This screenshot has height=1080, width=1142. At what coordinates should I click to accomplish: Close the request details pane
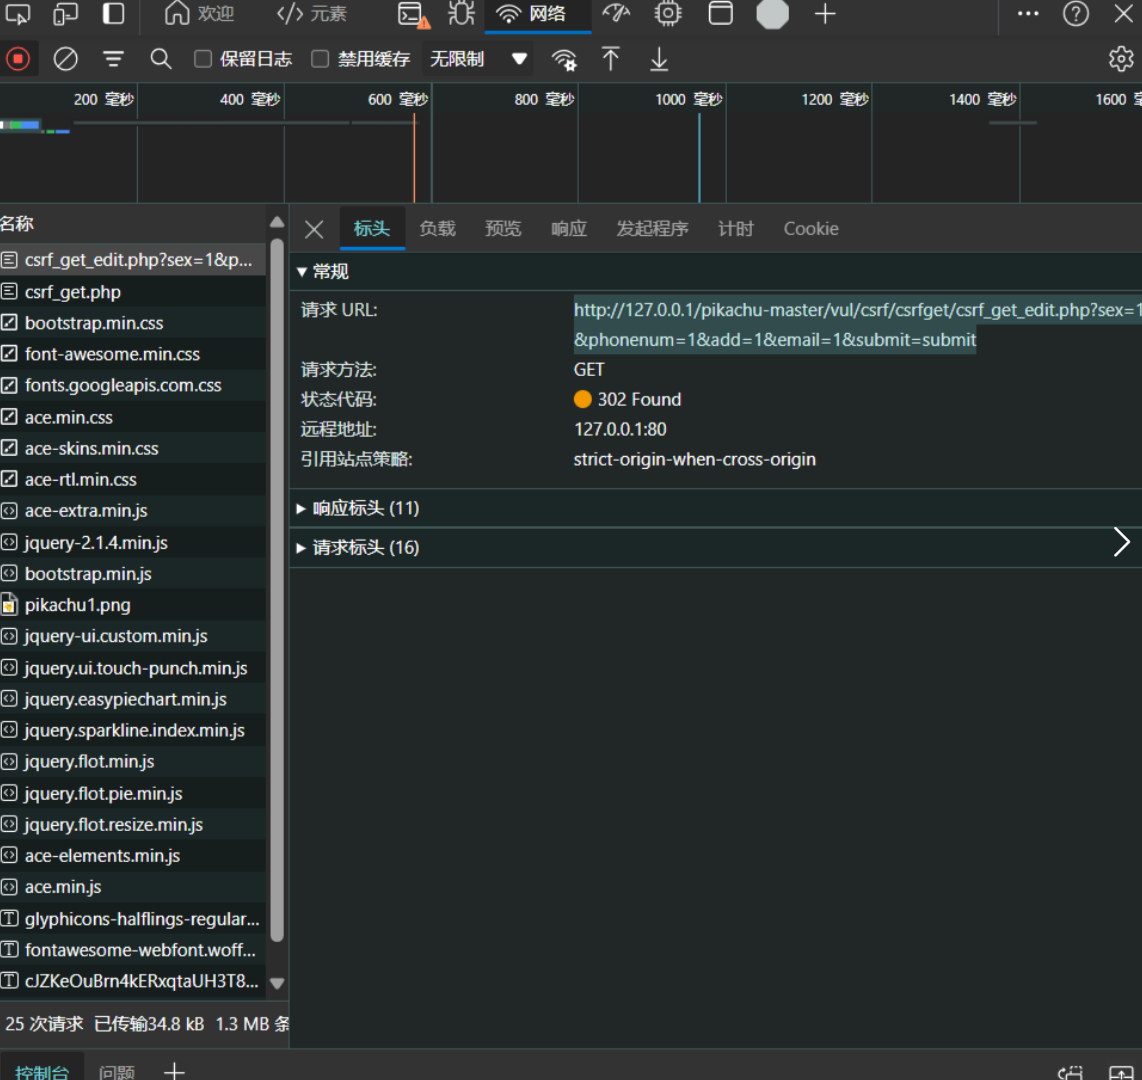pyautogui.click(x=314, y=229)
